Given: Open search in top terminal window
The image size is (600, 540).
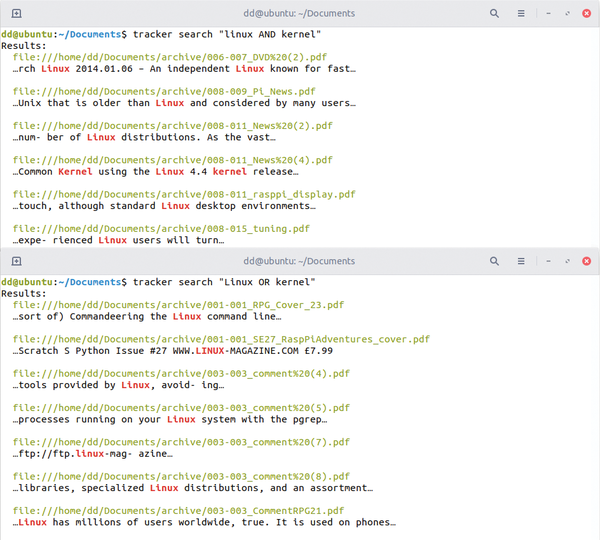Looking at the screenshot, I should 494,13.
